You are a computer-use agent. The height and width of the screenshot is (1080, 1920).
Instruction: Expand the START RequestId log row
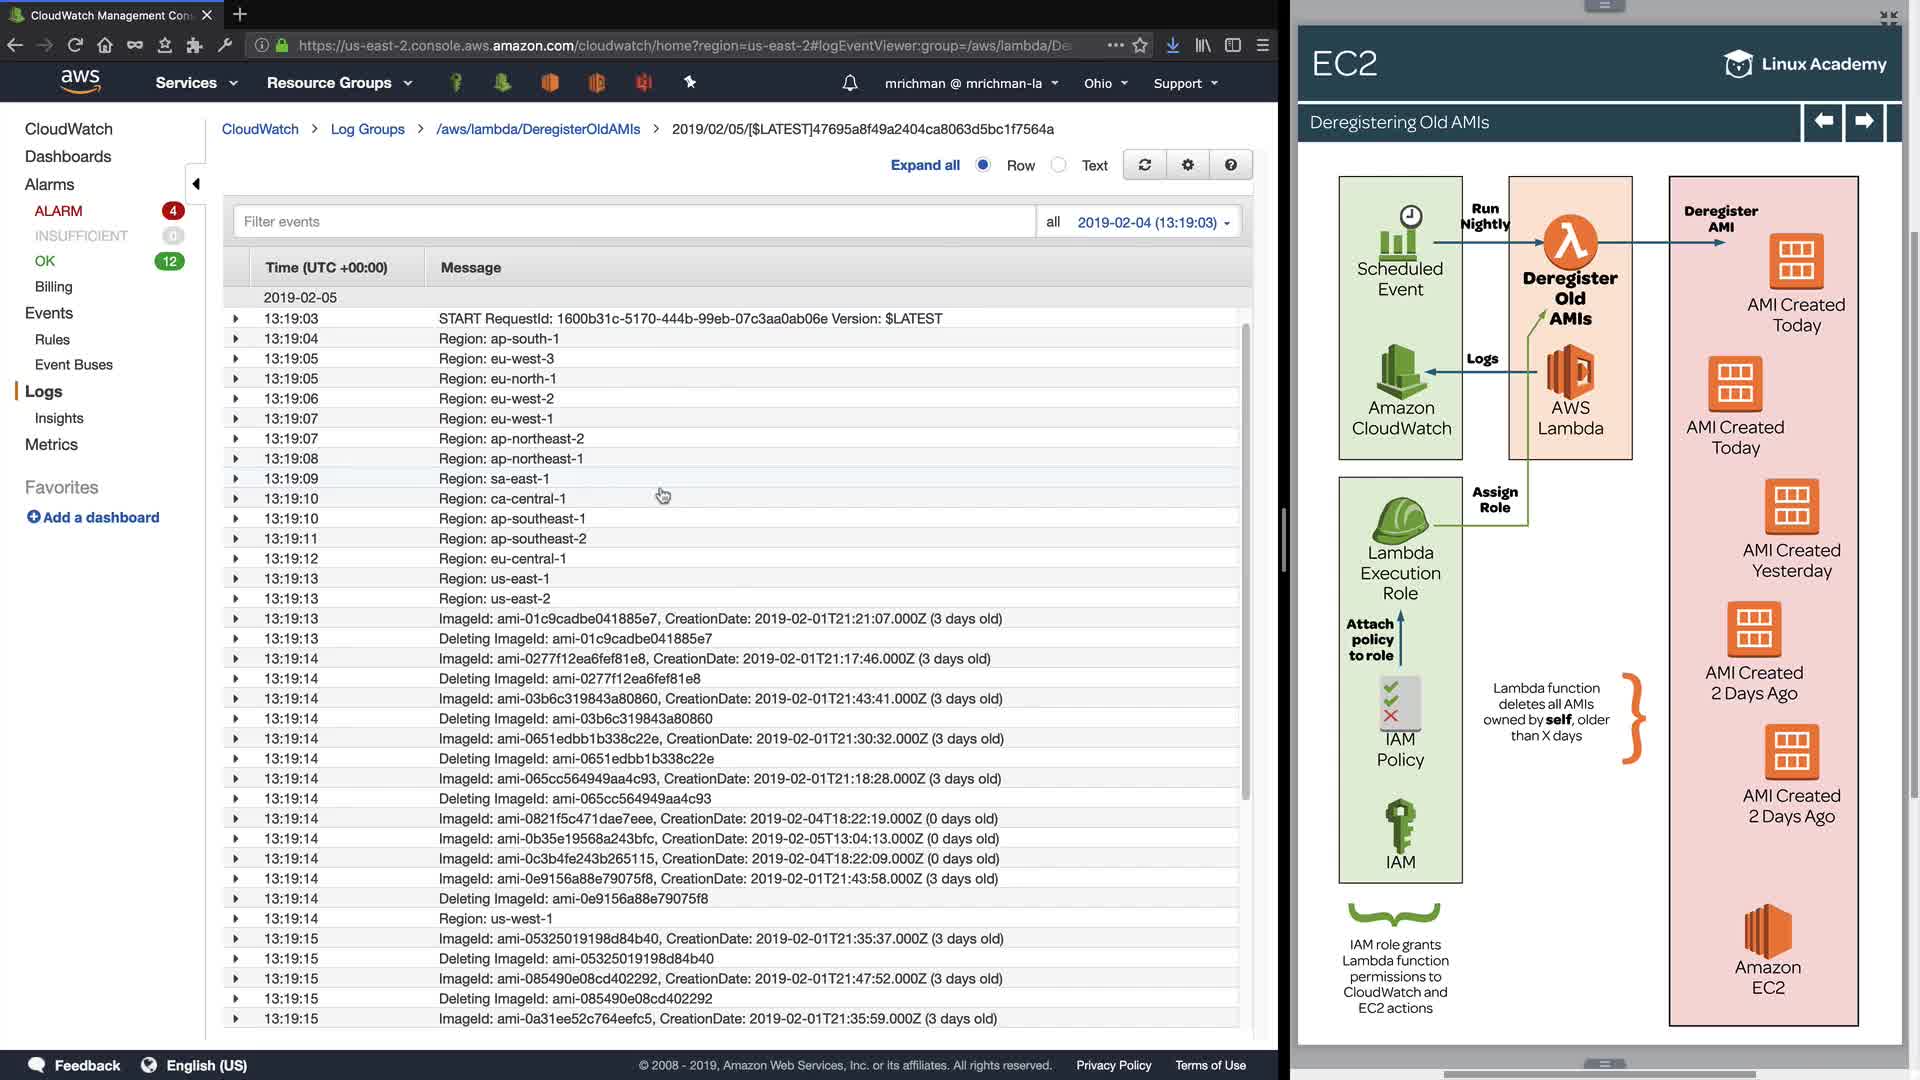(x=236, y=319)
